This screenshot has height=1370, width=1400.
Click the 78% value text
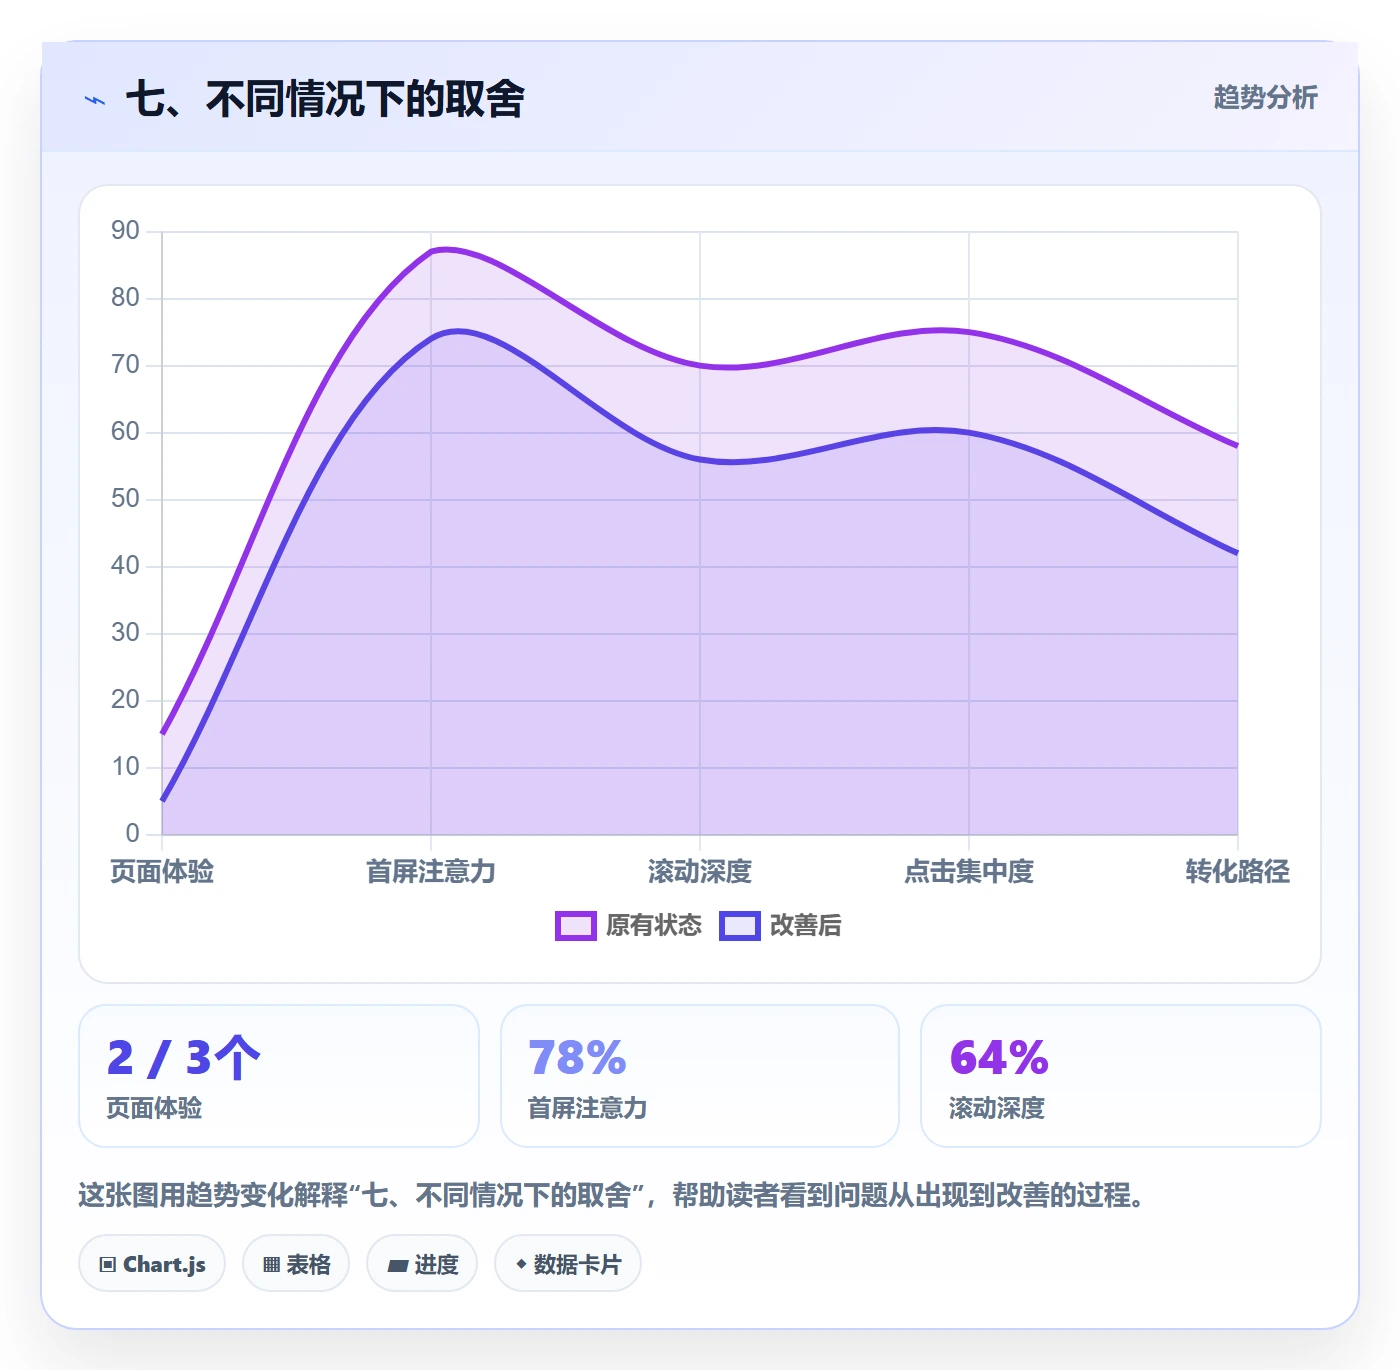pos(577,1058)
